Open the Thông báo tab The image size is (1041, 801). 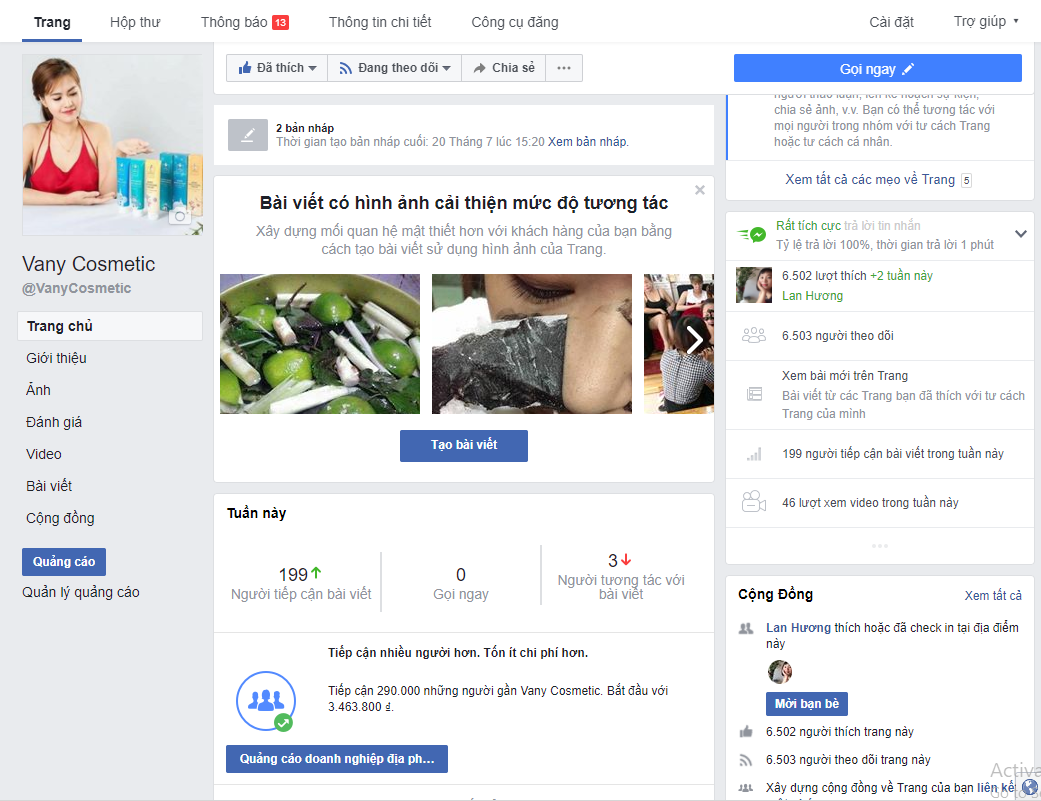click(x=245, y=22)
